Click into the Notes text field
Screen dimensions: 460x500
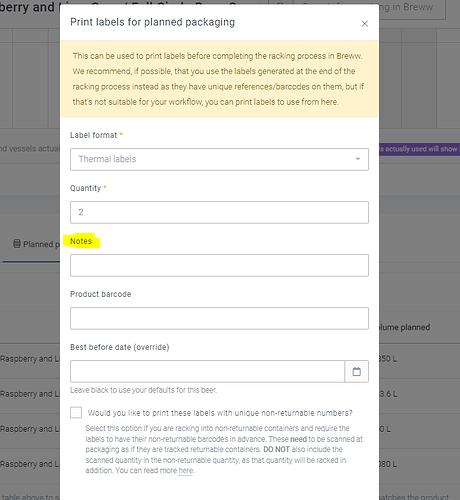[x=219, y=265]
